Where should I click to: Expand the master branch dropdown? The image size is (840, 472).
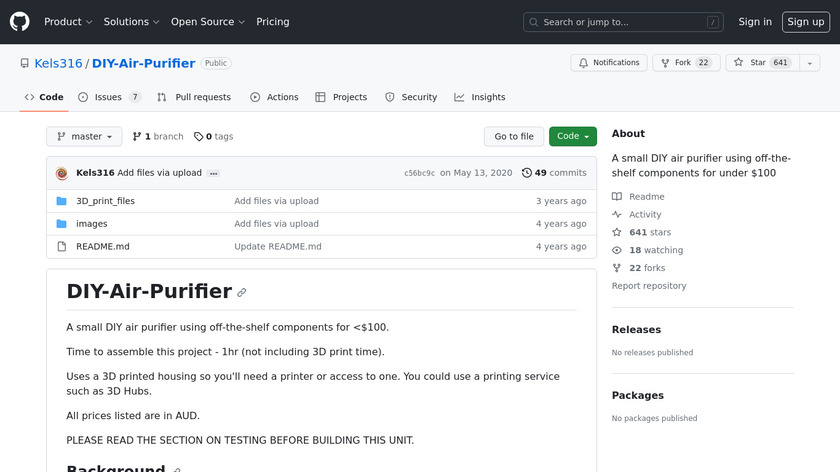84,137
